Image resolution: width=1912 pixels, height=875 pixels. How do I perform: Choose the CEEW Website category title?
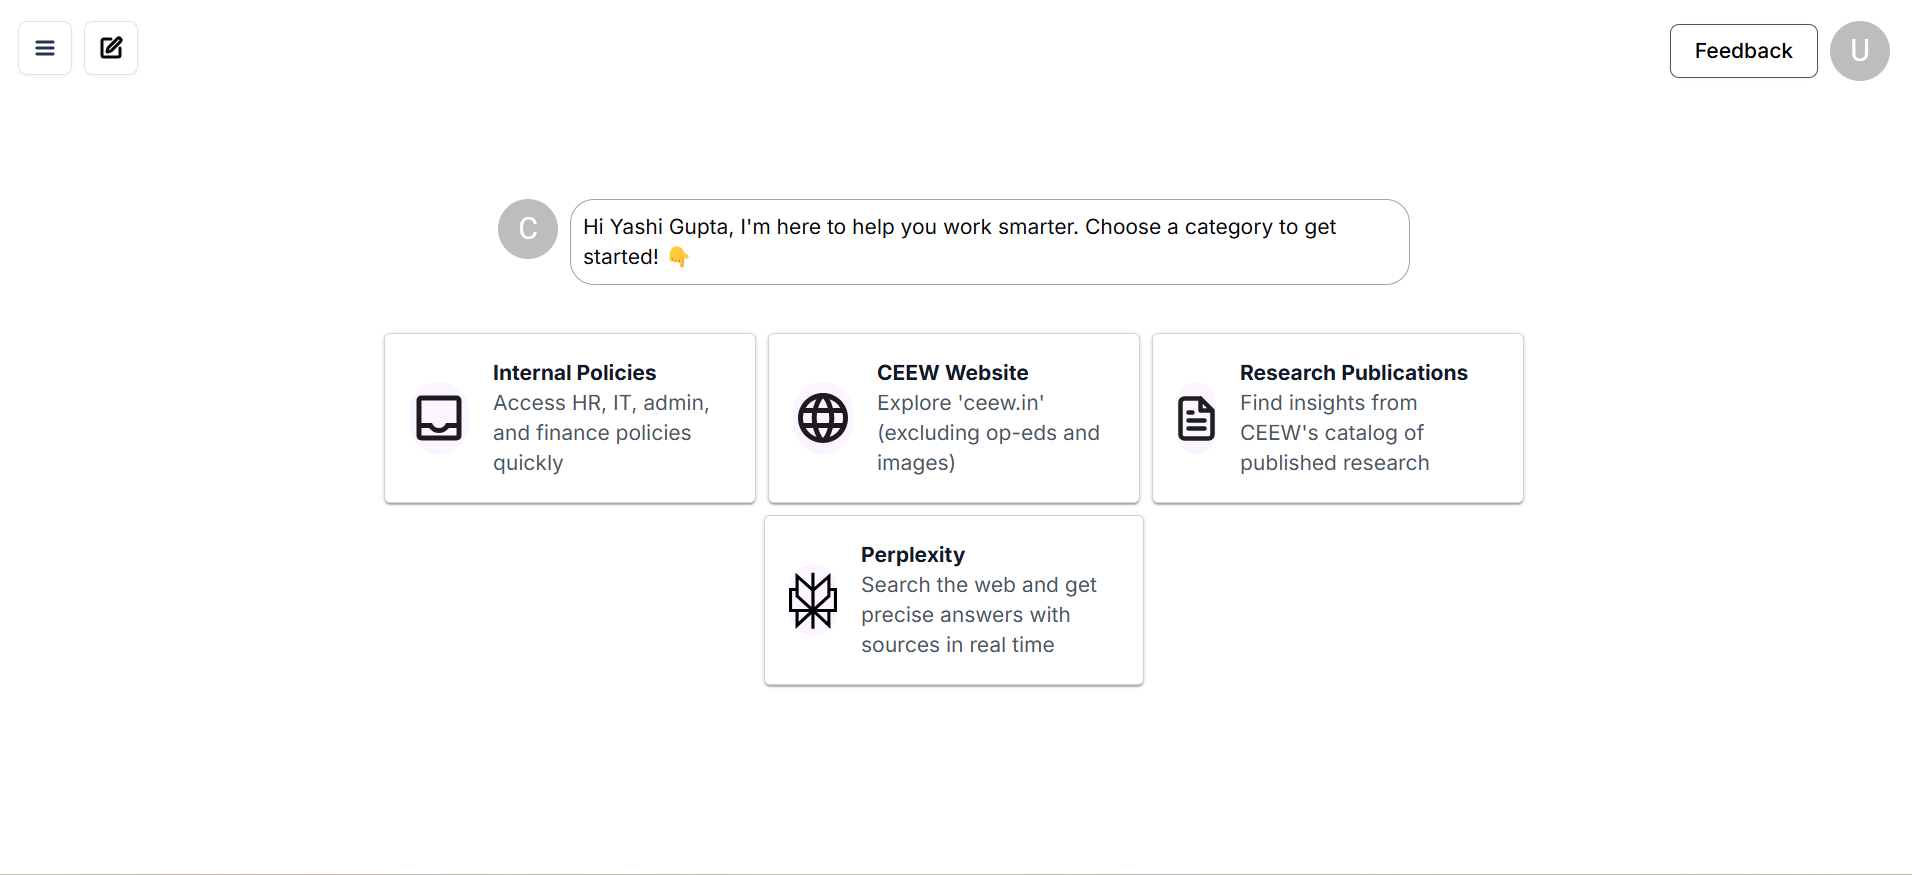(x=952, y=373)
